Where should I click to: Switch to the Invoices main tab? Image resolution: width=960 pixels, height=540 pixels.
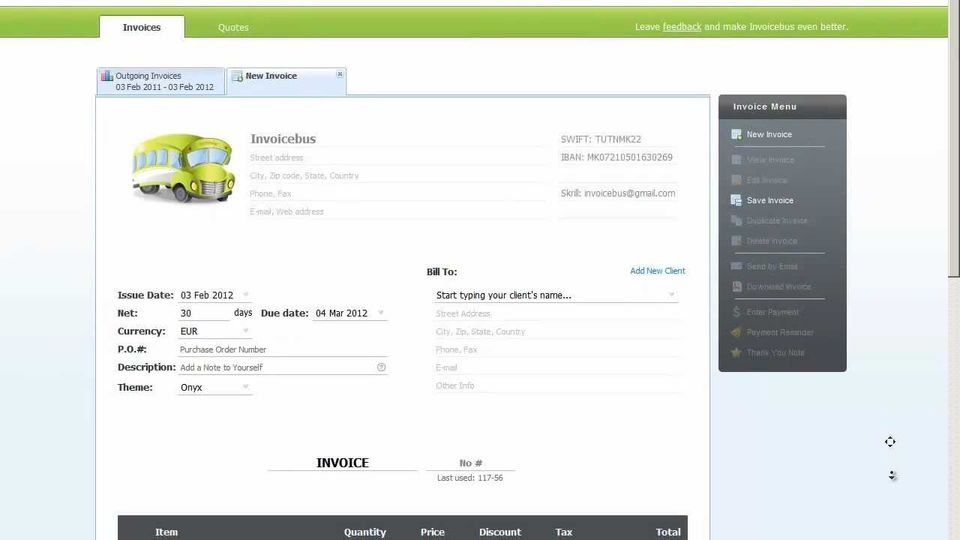(141, 27)
